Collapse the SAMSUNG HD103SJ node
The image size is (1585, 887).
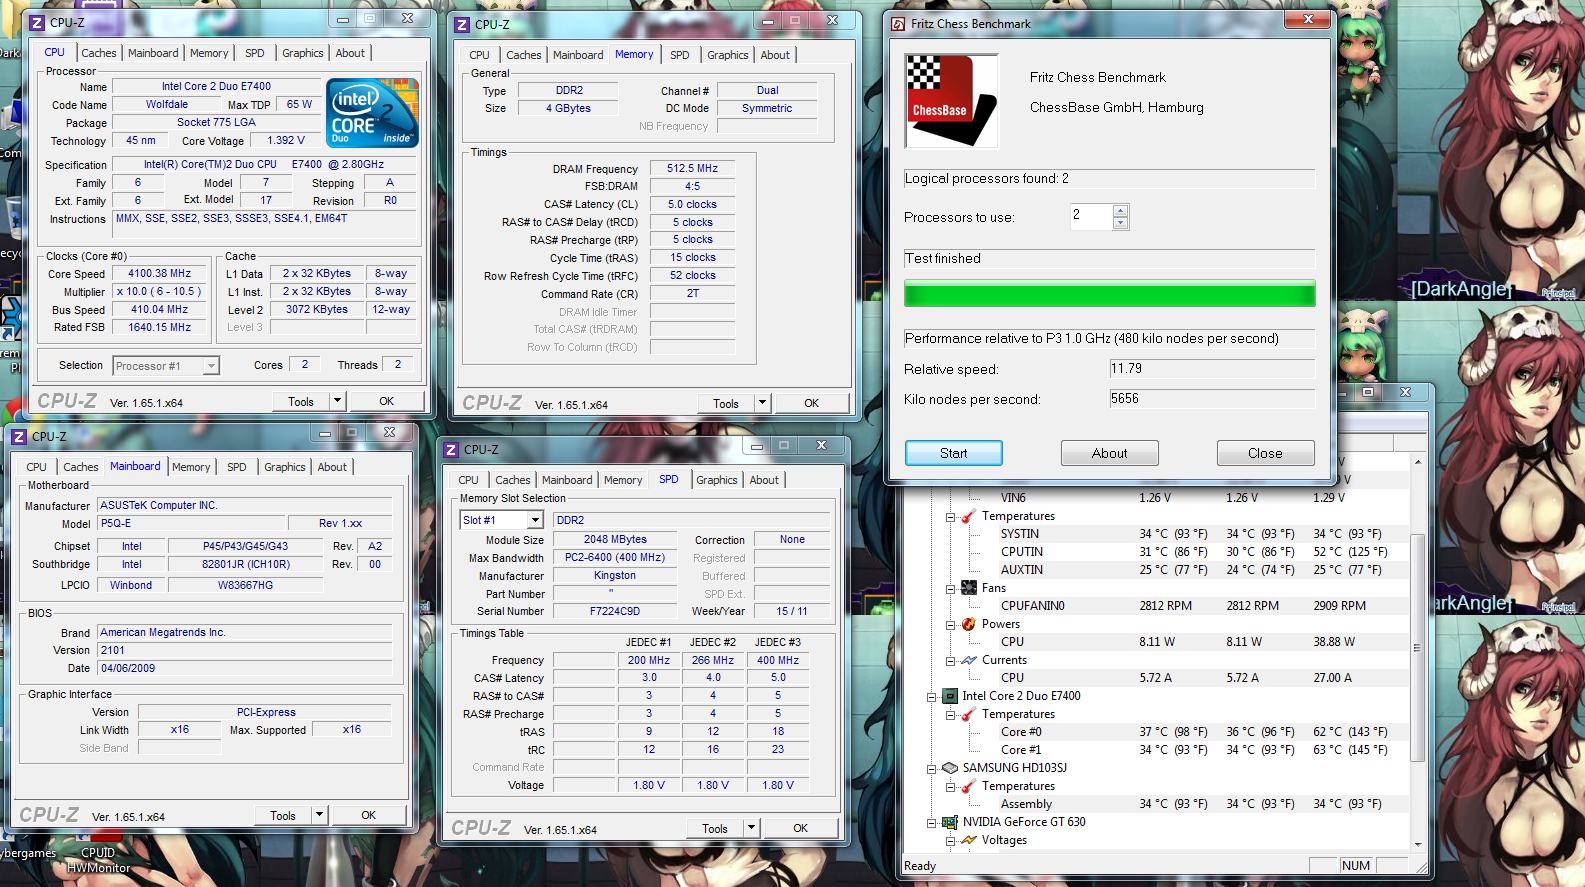click(931, 769)
